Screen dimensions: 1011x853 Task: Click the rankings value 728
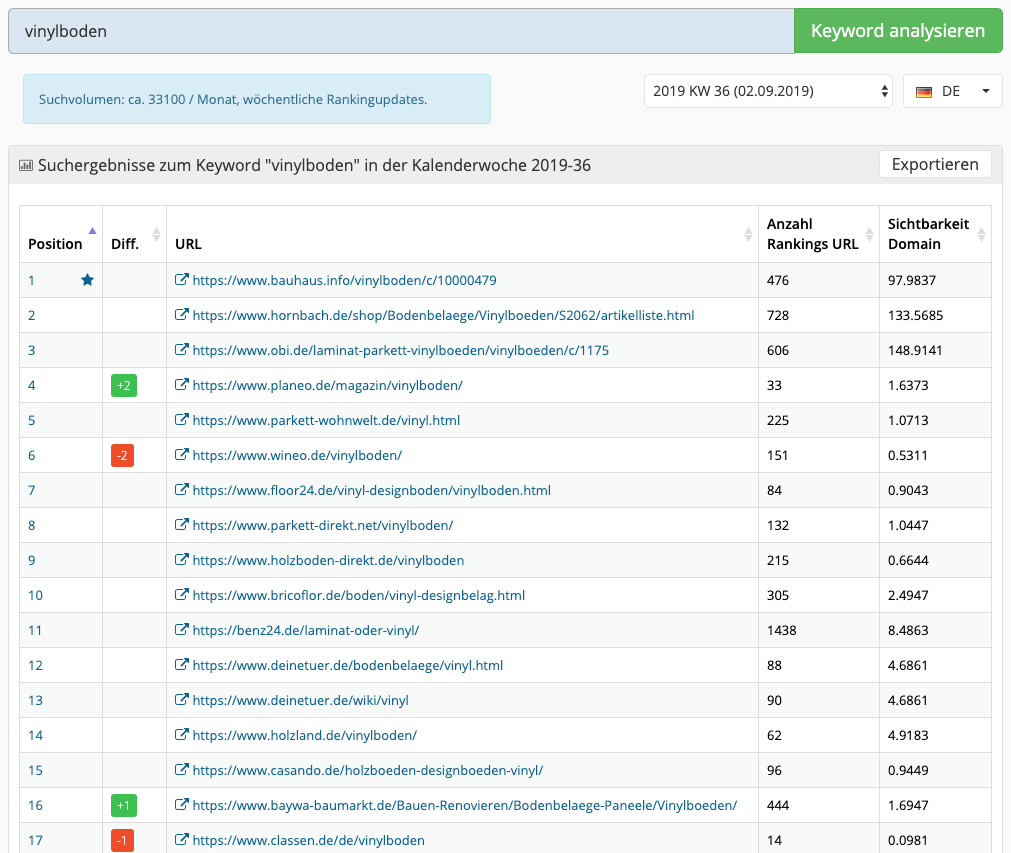tap(778, 315)
